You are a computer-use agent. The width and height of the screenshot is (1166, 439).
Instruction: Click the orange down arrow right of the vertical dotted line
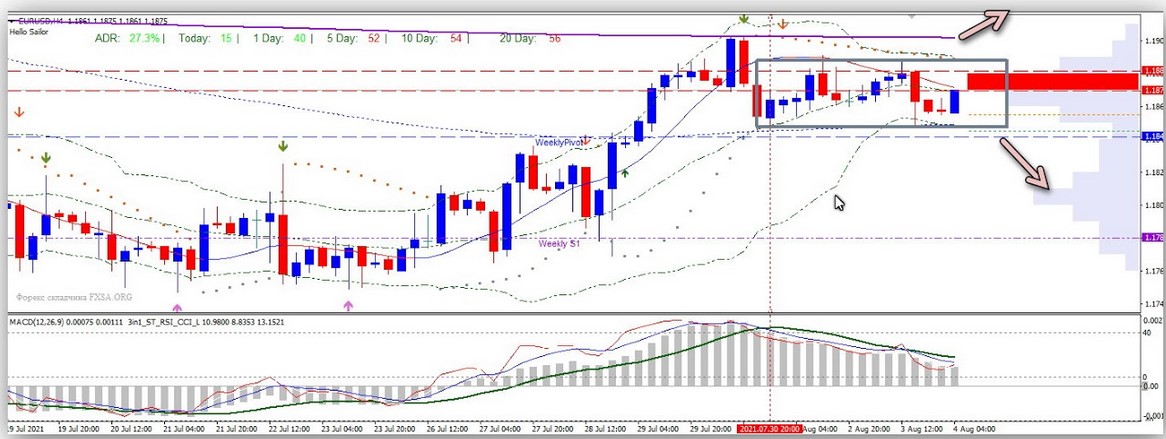point(783,22)
